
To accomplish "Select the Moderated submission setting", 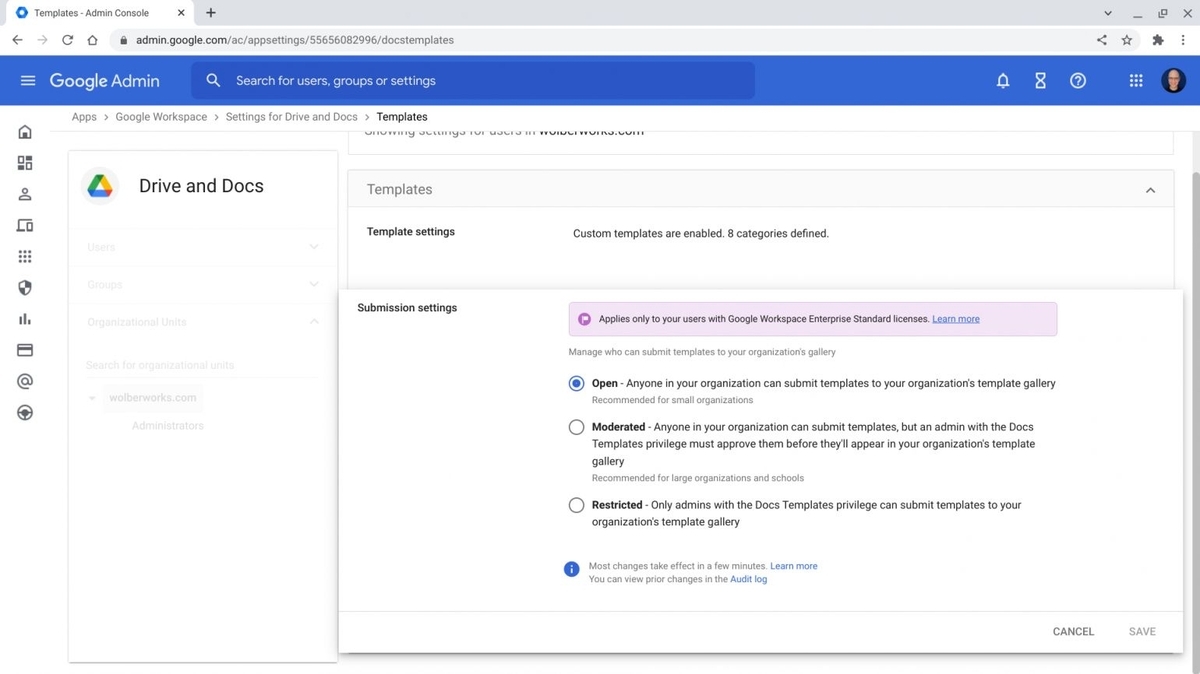I will (576, 427).
